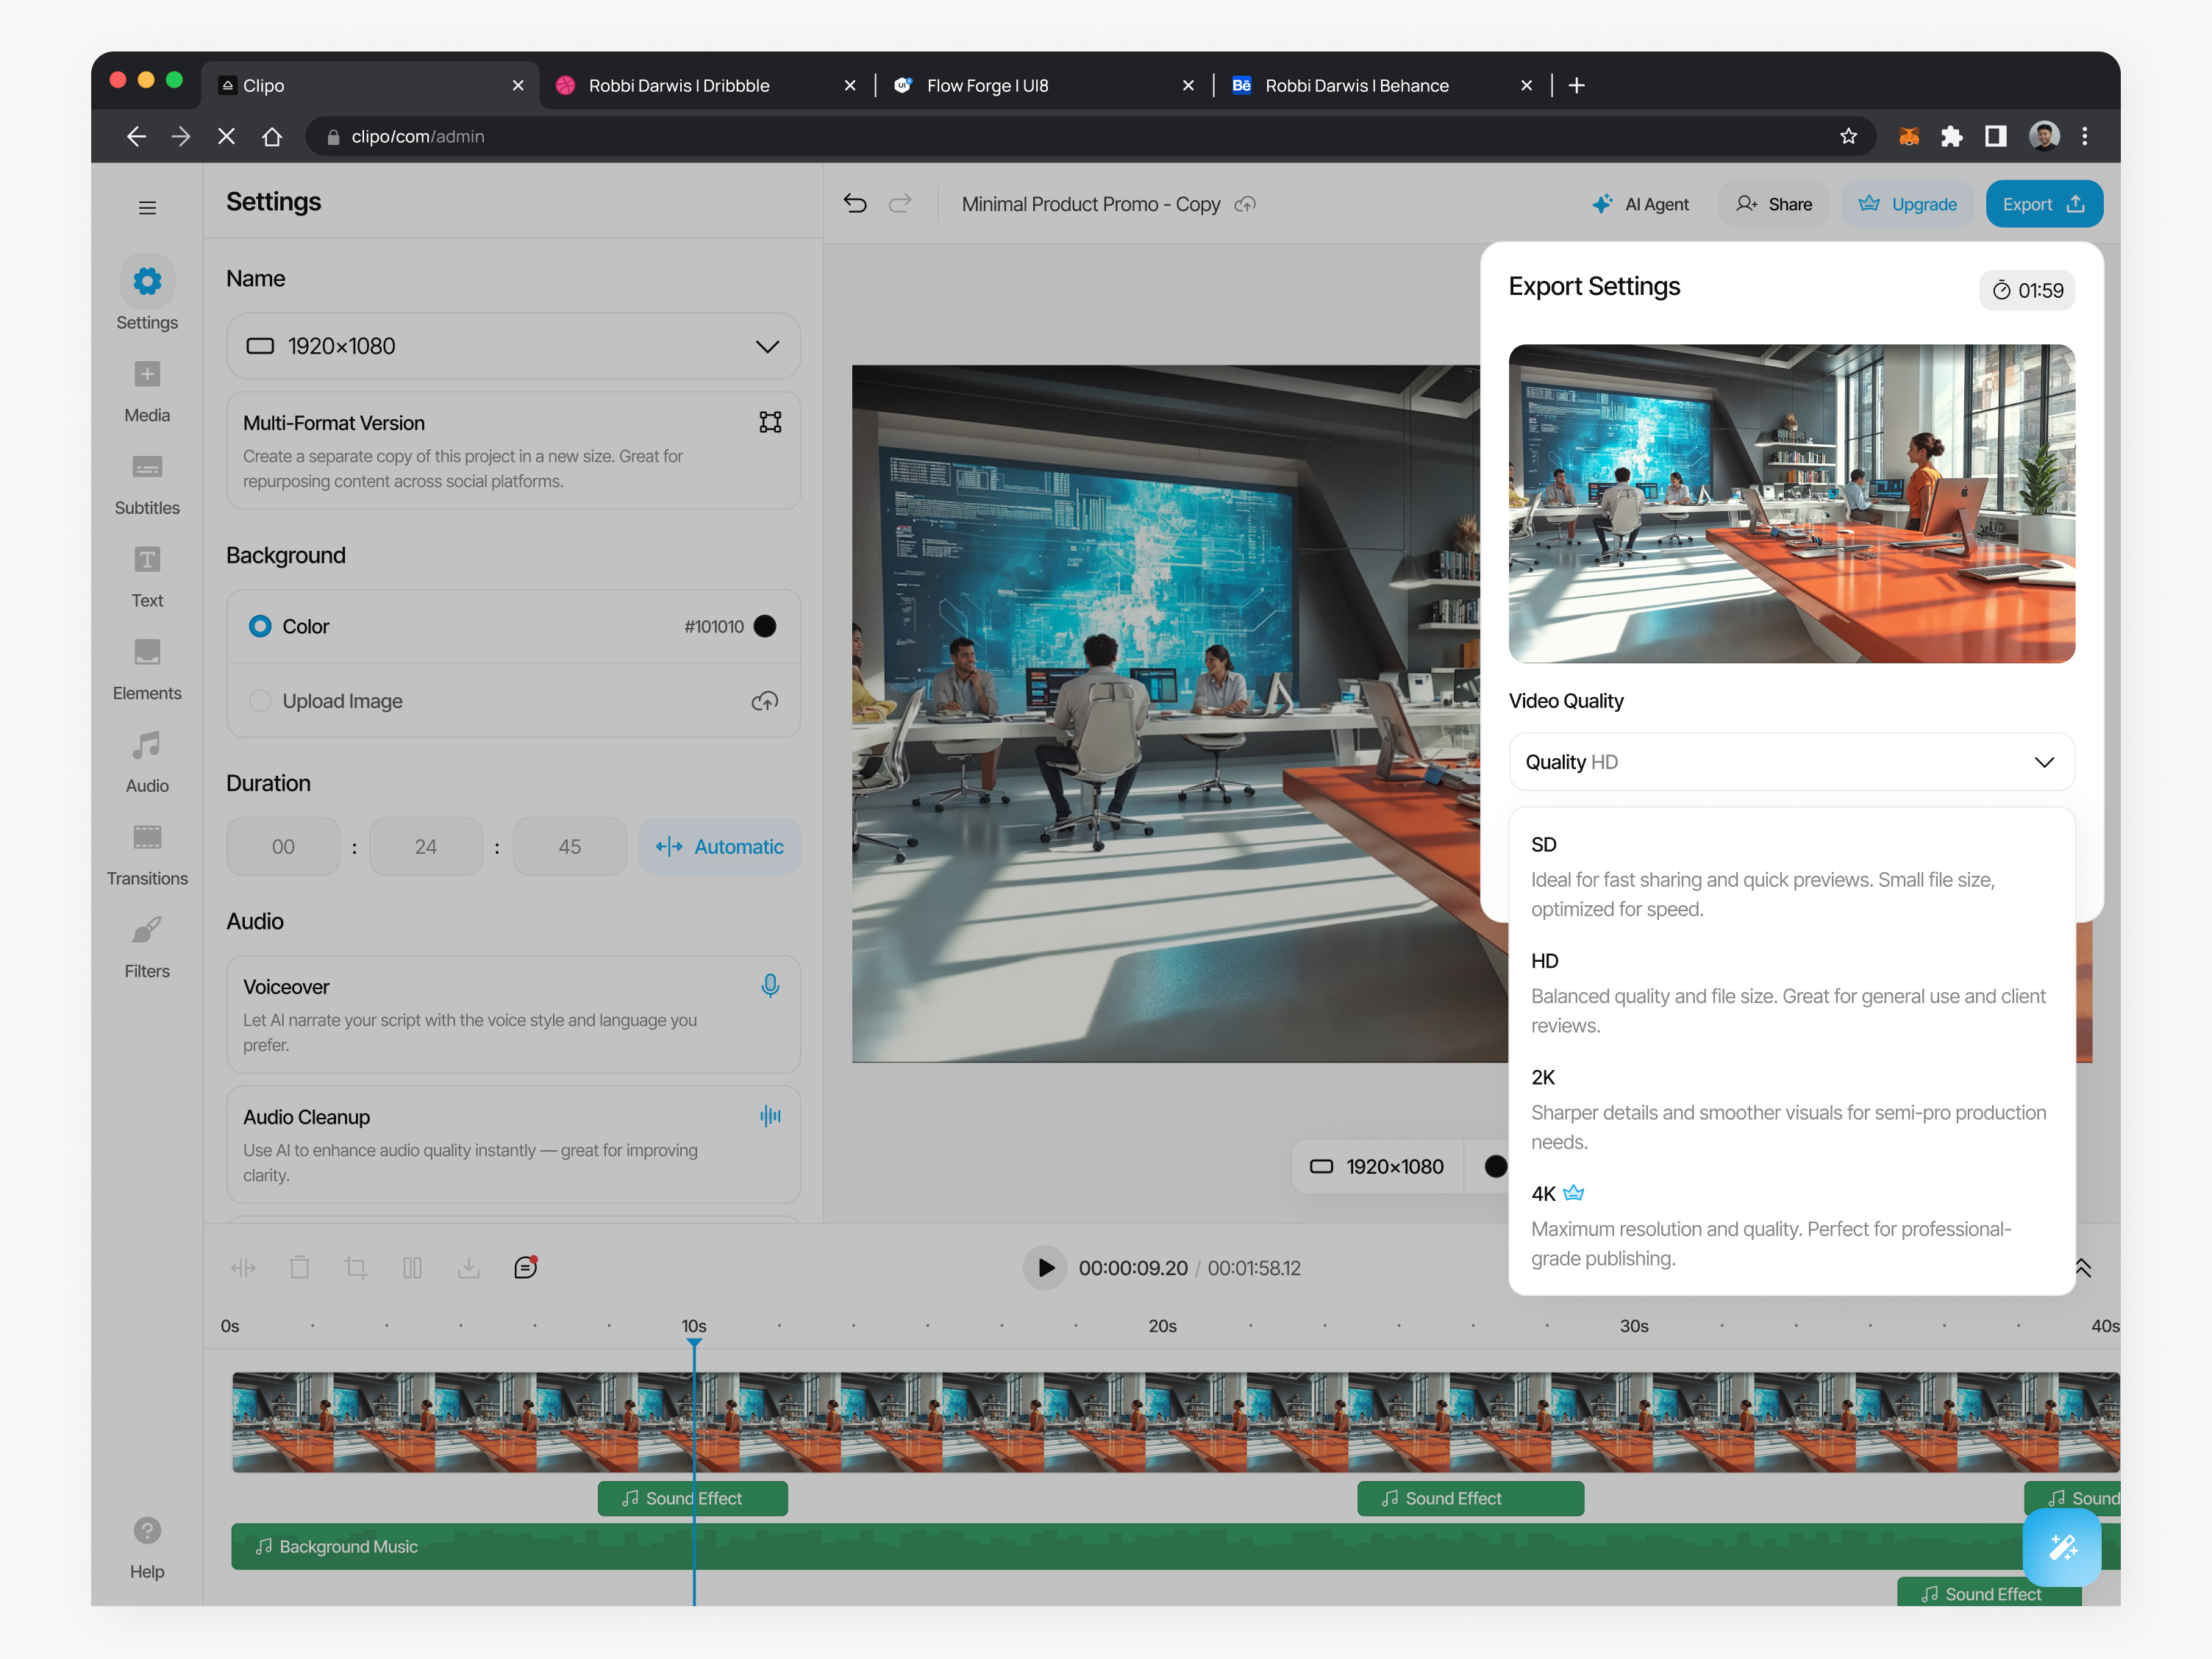Collapse the export settings panel chevron
This screenshot has width=2212, height=1659.
pyautogui.click(x=2085, y=1267)
